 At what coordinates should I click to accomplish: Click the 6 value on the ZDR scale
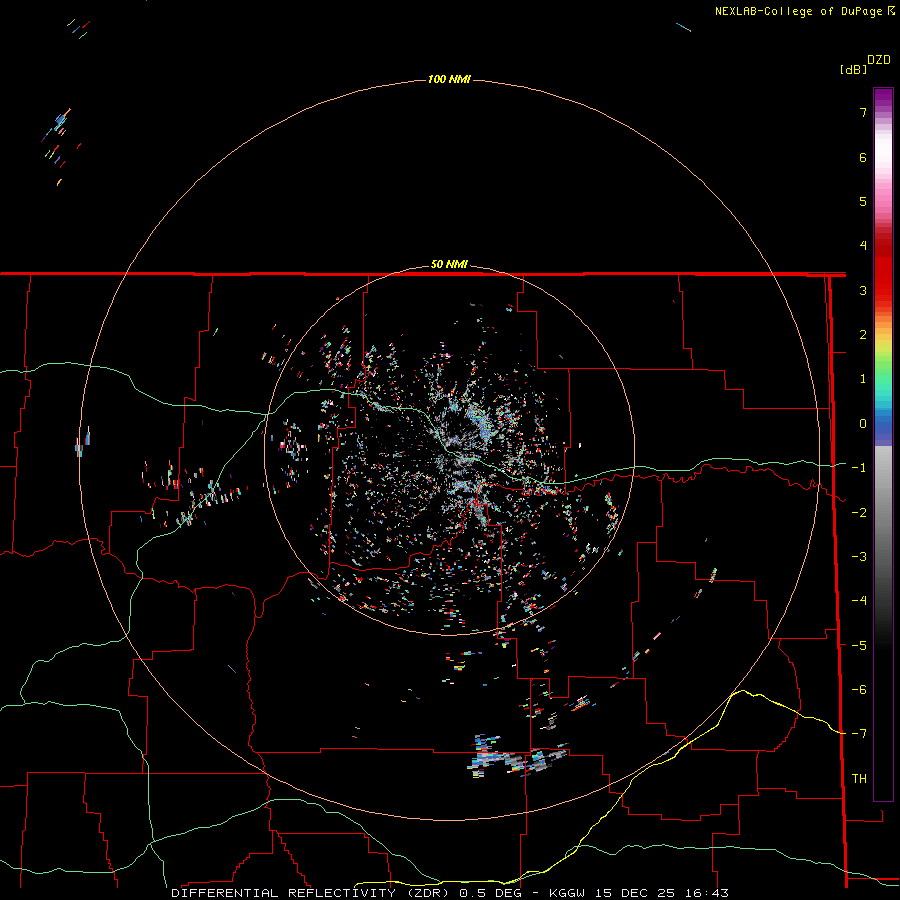863,157
